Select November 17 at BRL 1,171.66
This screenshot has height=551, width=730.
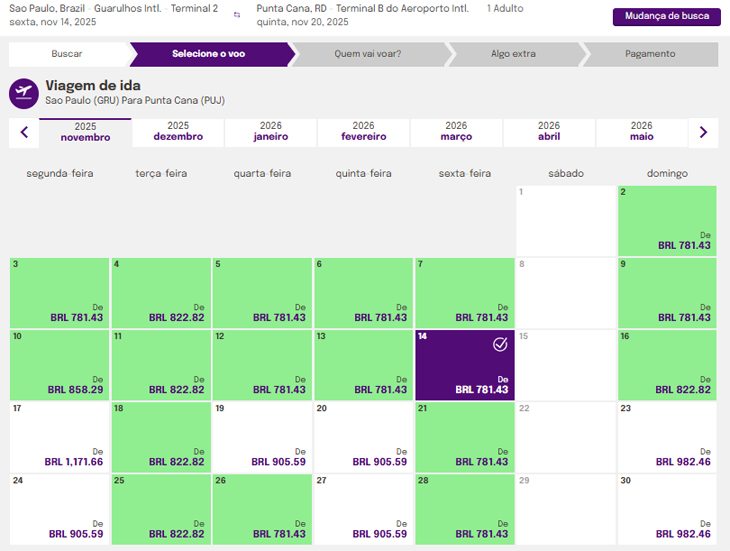tap(59, 437)
